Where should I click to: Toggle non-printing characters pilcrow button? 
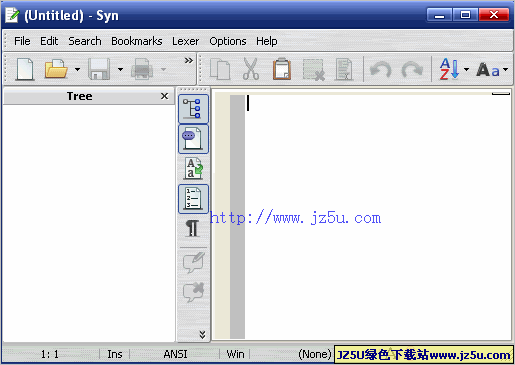193,229
